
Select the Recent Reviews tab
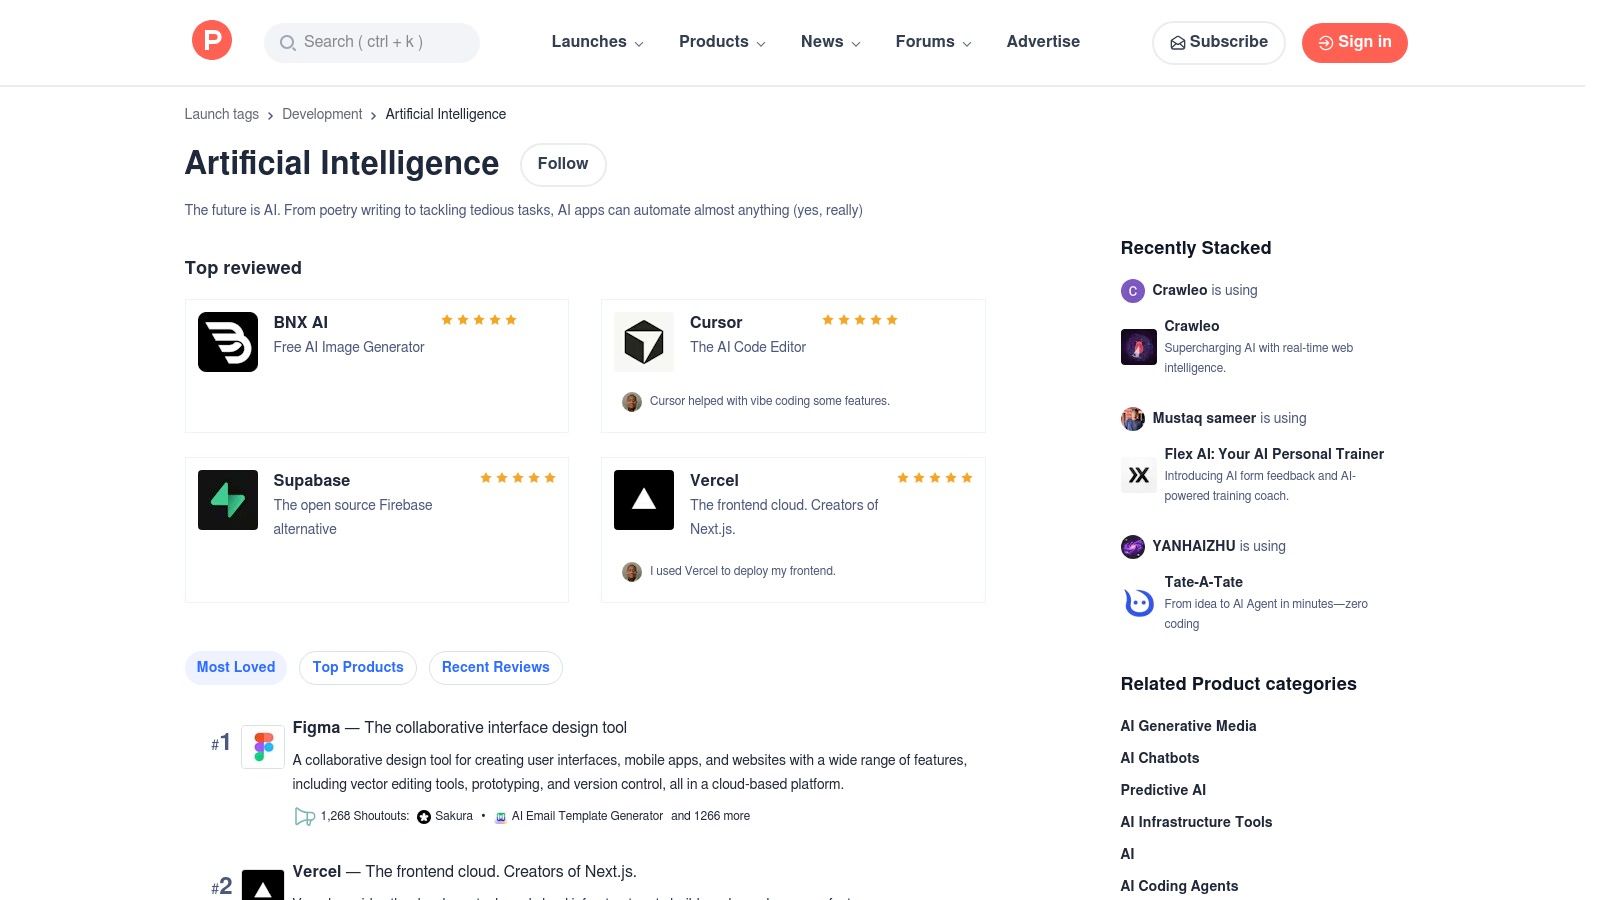495,667
